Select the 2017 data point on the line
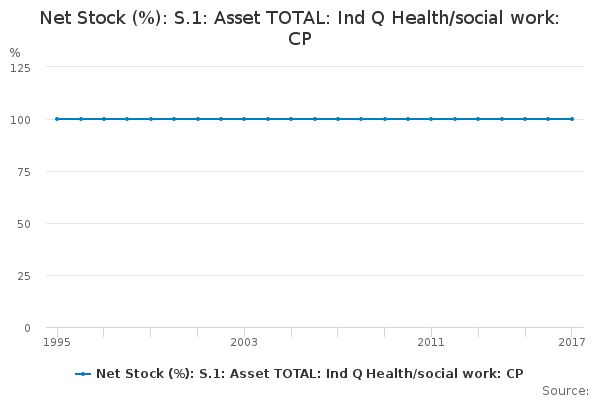This screenshot has height=400, width=600. (x=572, y=119)
